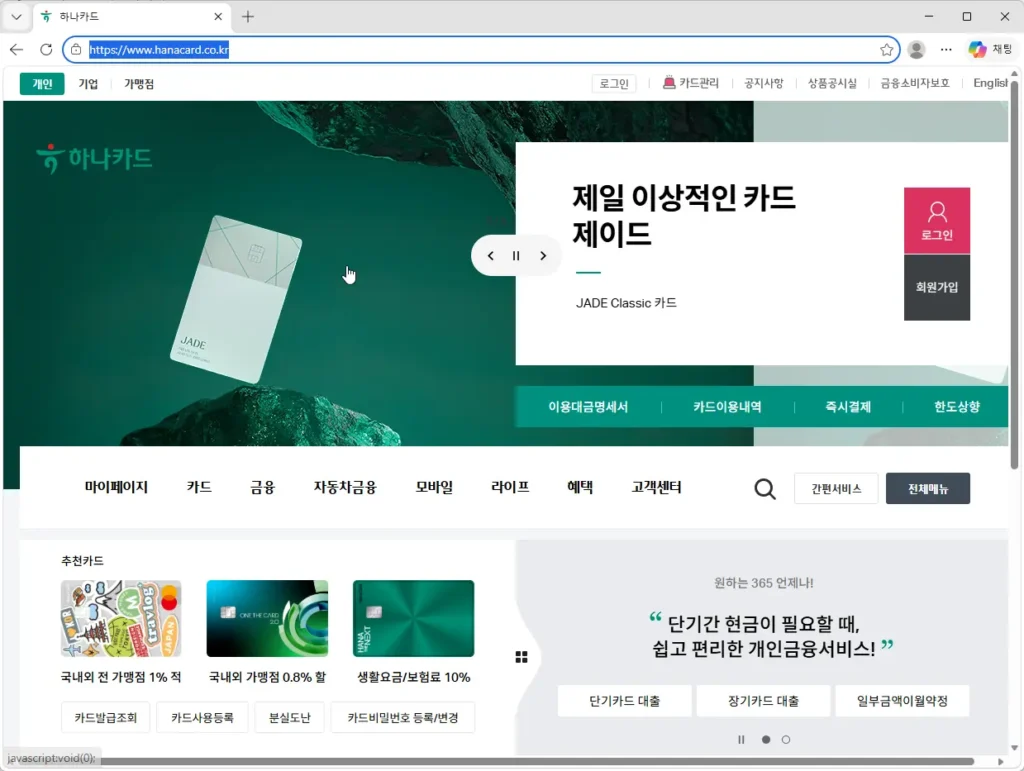Open a new browser tab
Image resolution: width=1024 pixels, height=771 pixels.
[248, 16]
